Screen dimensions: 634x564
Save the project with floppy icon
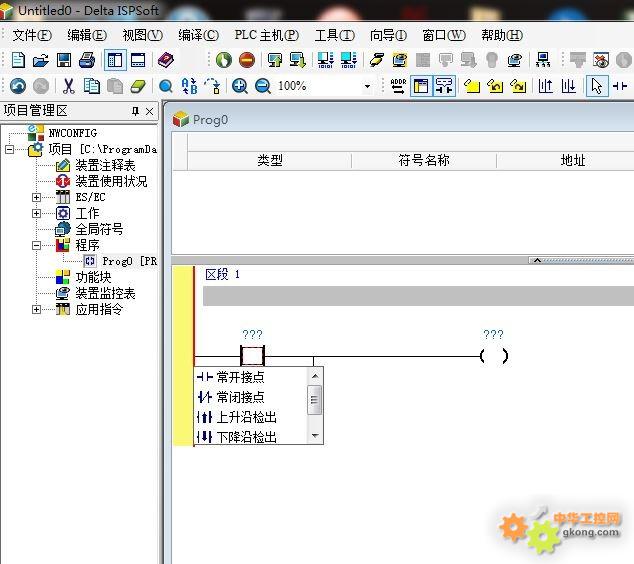click(64, 60)
